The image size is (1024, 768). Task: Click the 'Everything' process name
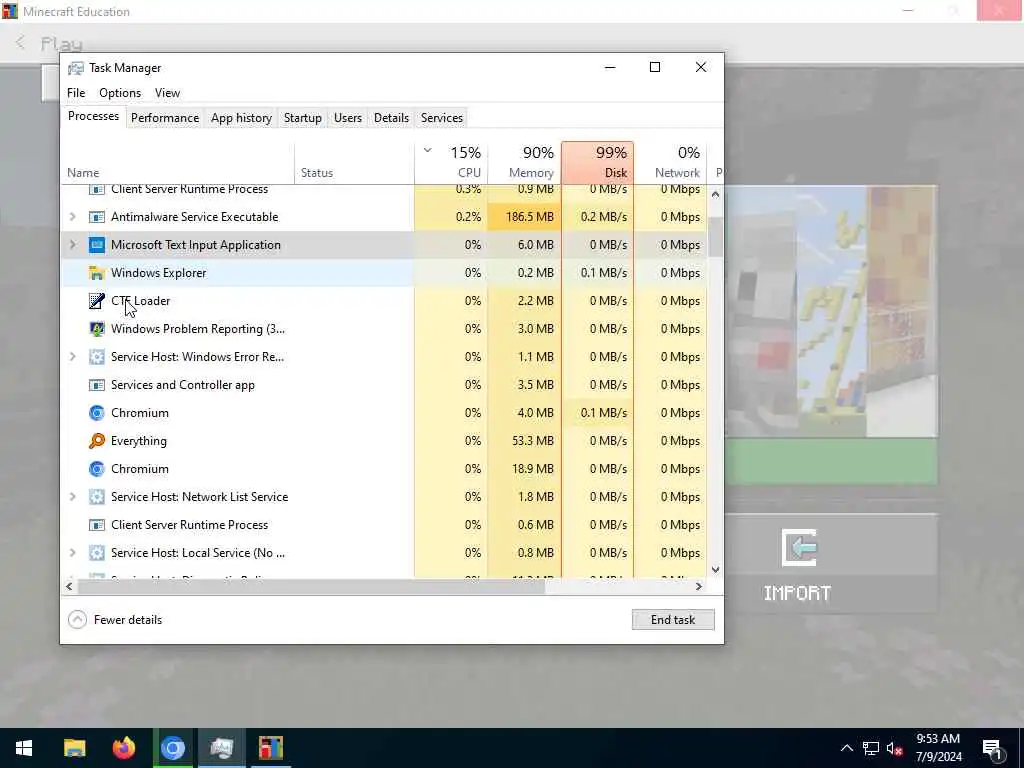[x=138, y=441]
